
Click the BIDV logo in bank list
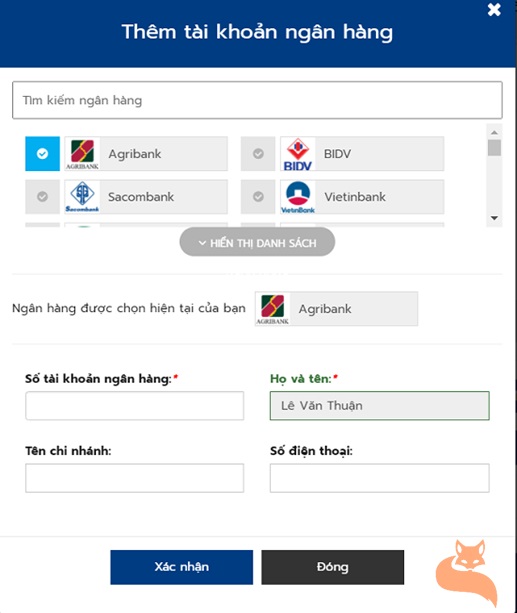(298, 154)
